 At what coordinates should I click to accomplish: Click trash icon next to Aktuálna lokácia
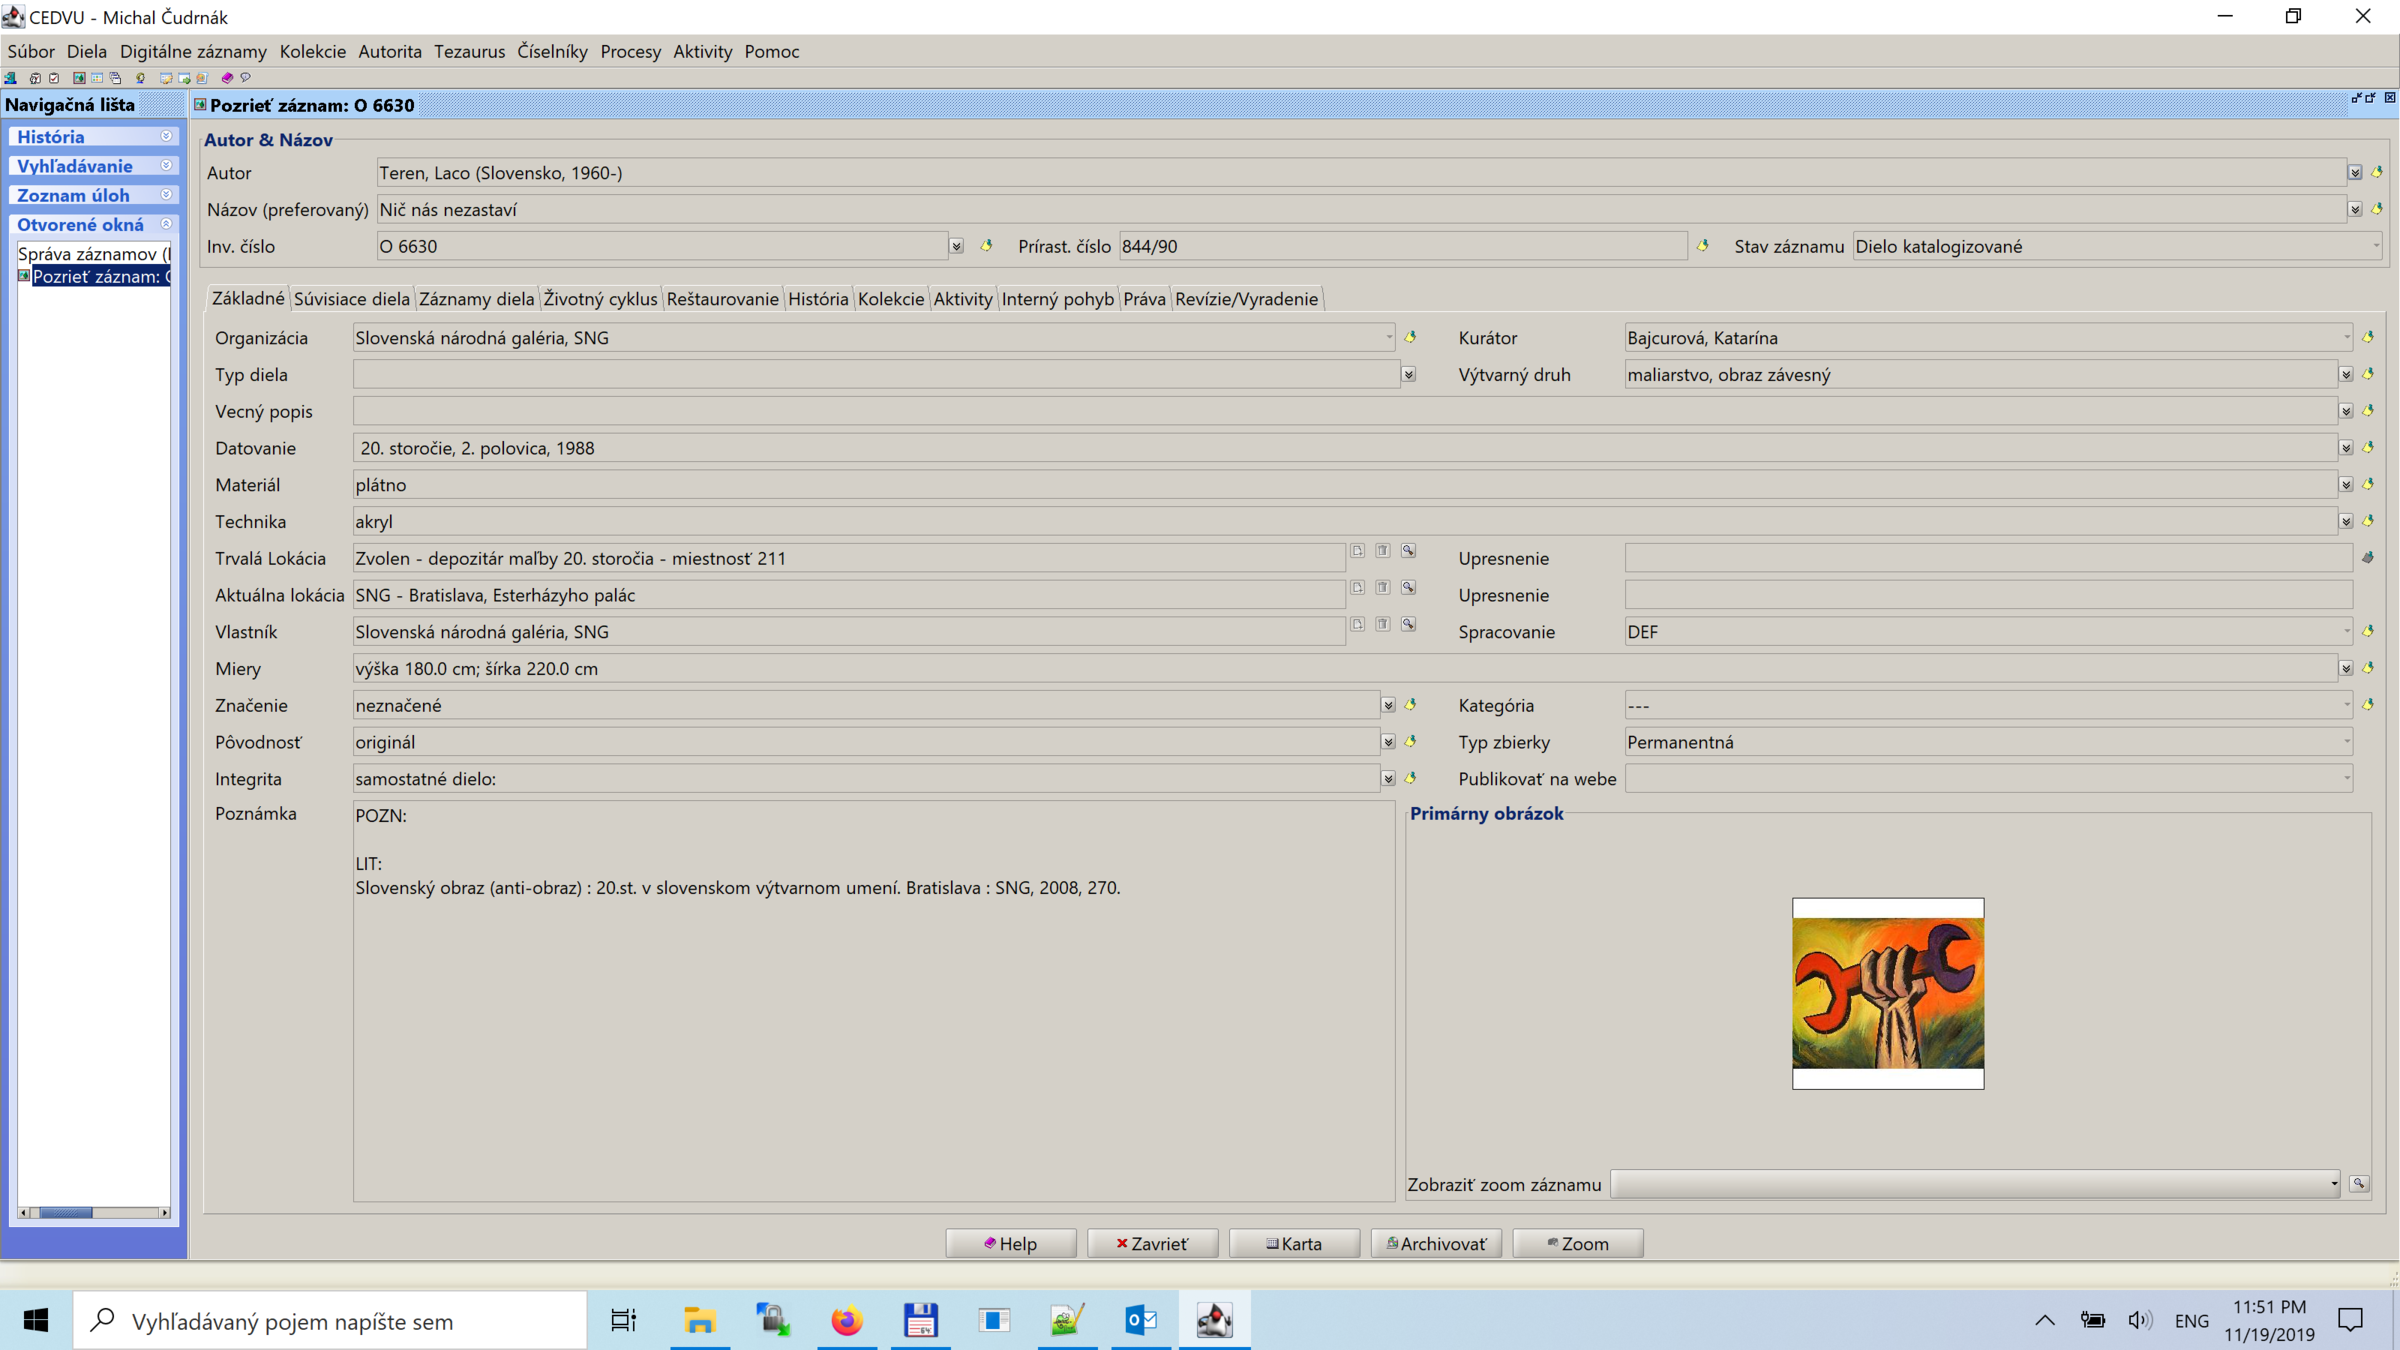(x=1383, y=588)
